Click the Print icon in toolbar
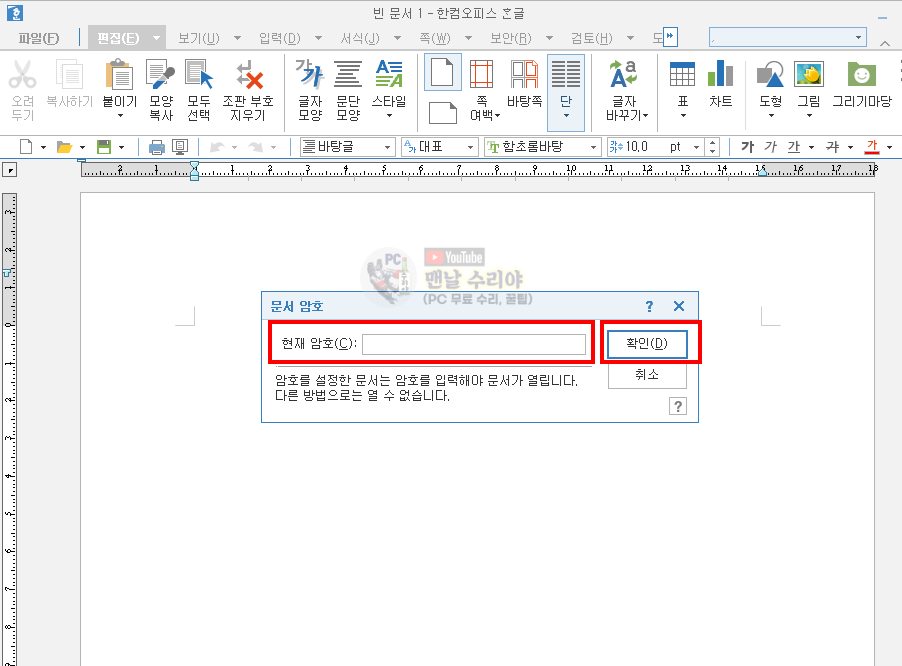Screen dimensions: 902x666 (156, 148)
